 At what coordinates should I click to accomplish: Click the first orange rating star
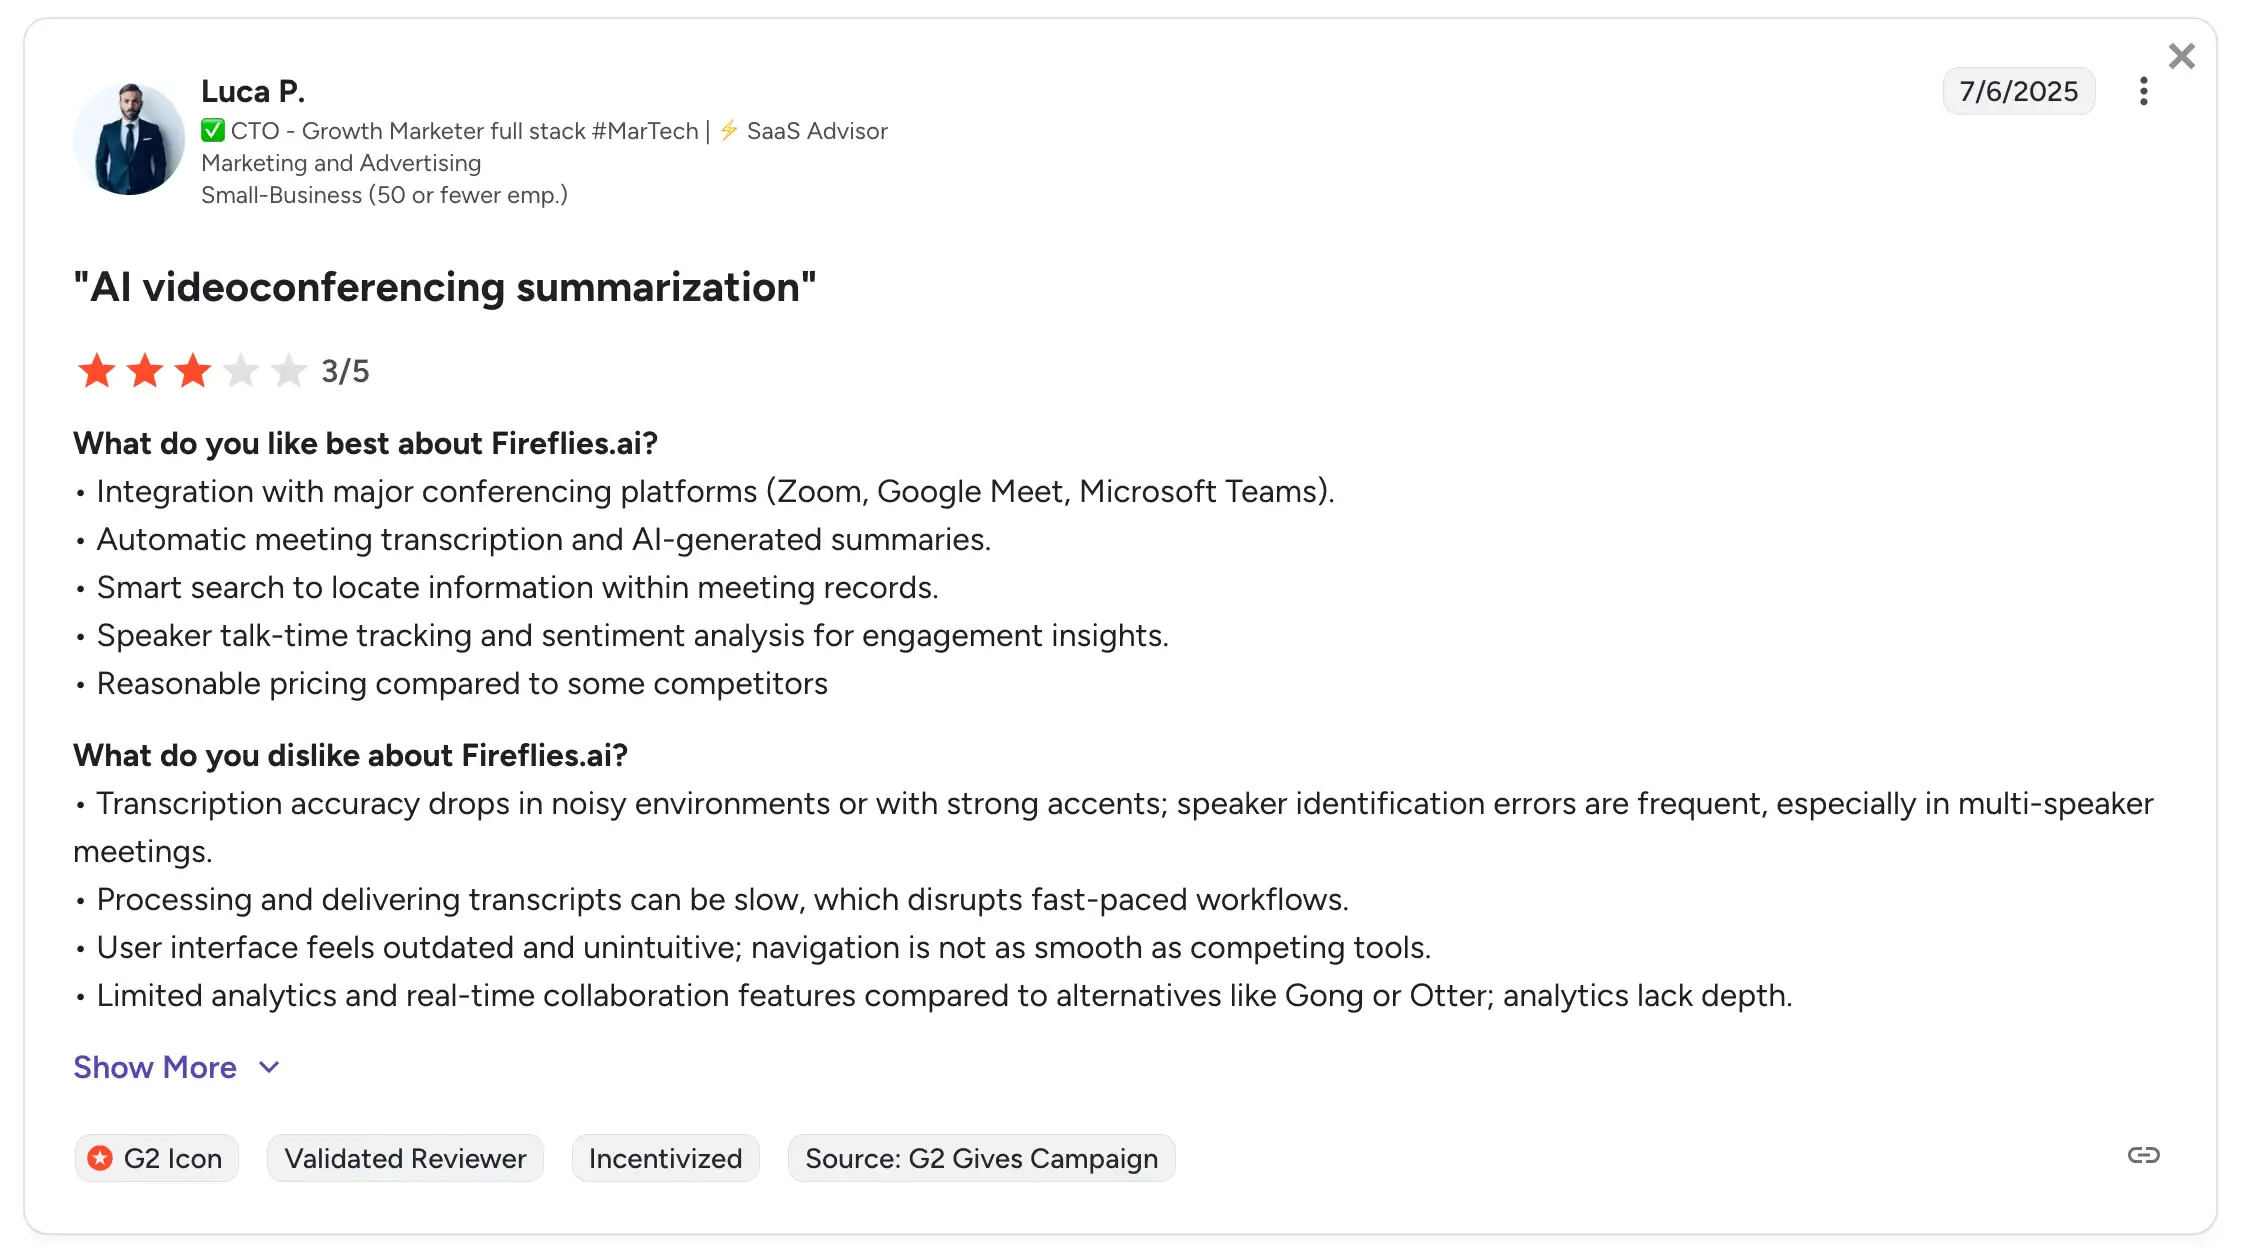click(97, 371)
